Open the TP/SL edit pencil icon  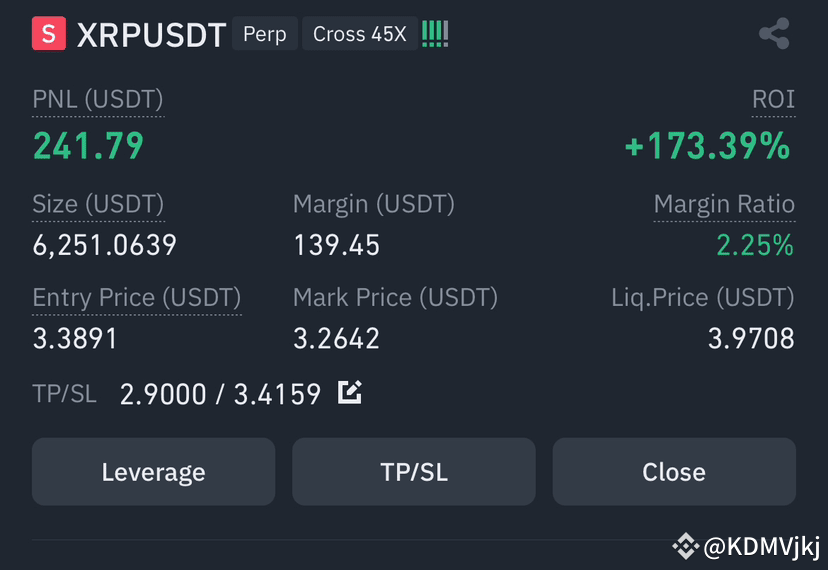(350, 392)
